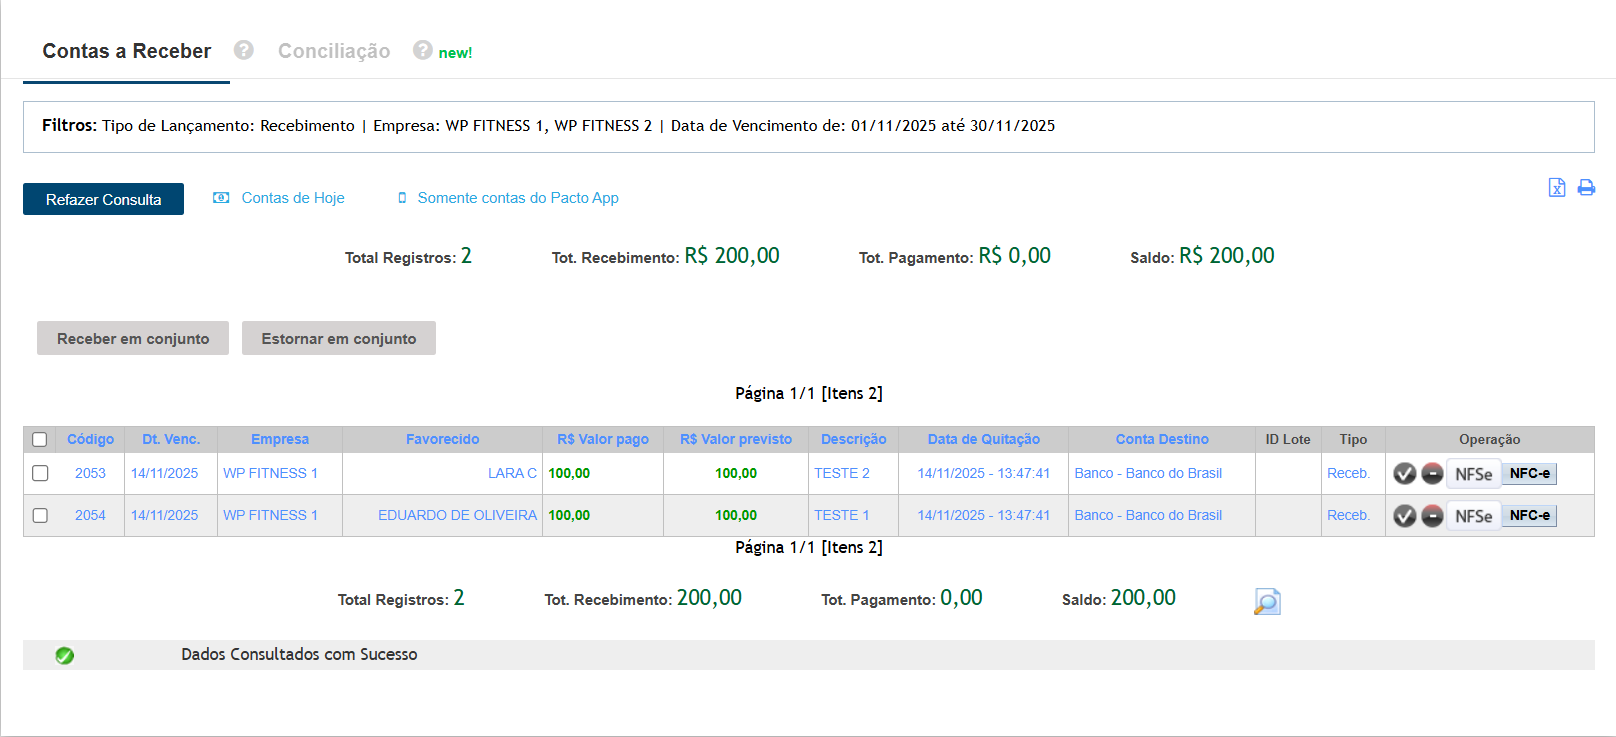Click the checkmark icon in row 2053
The height and width of the screenshot is (737, 1616).
tap(1404, 474)
